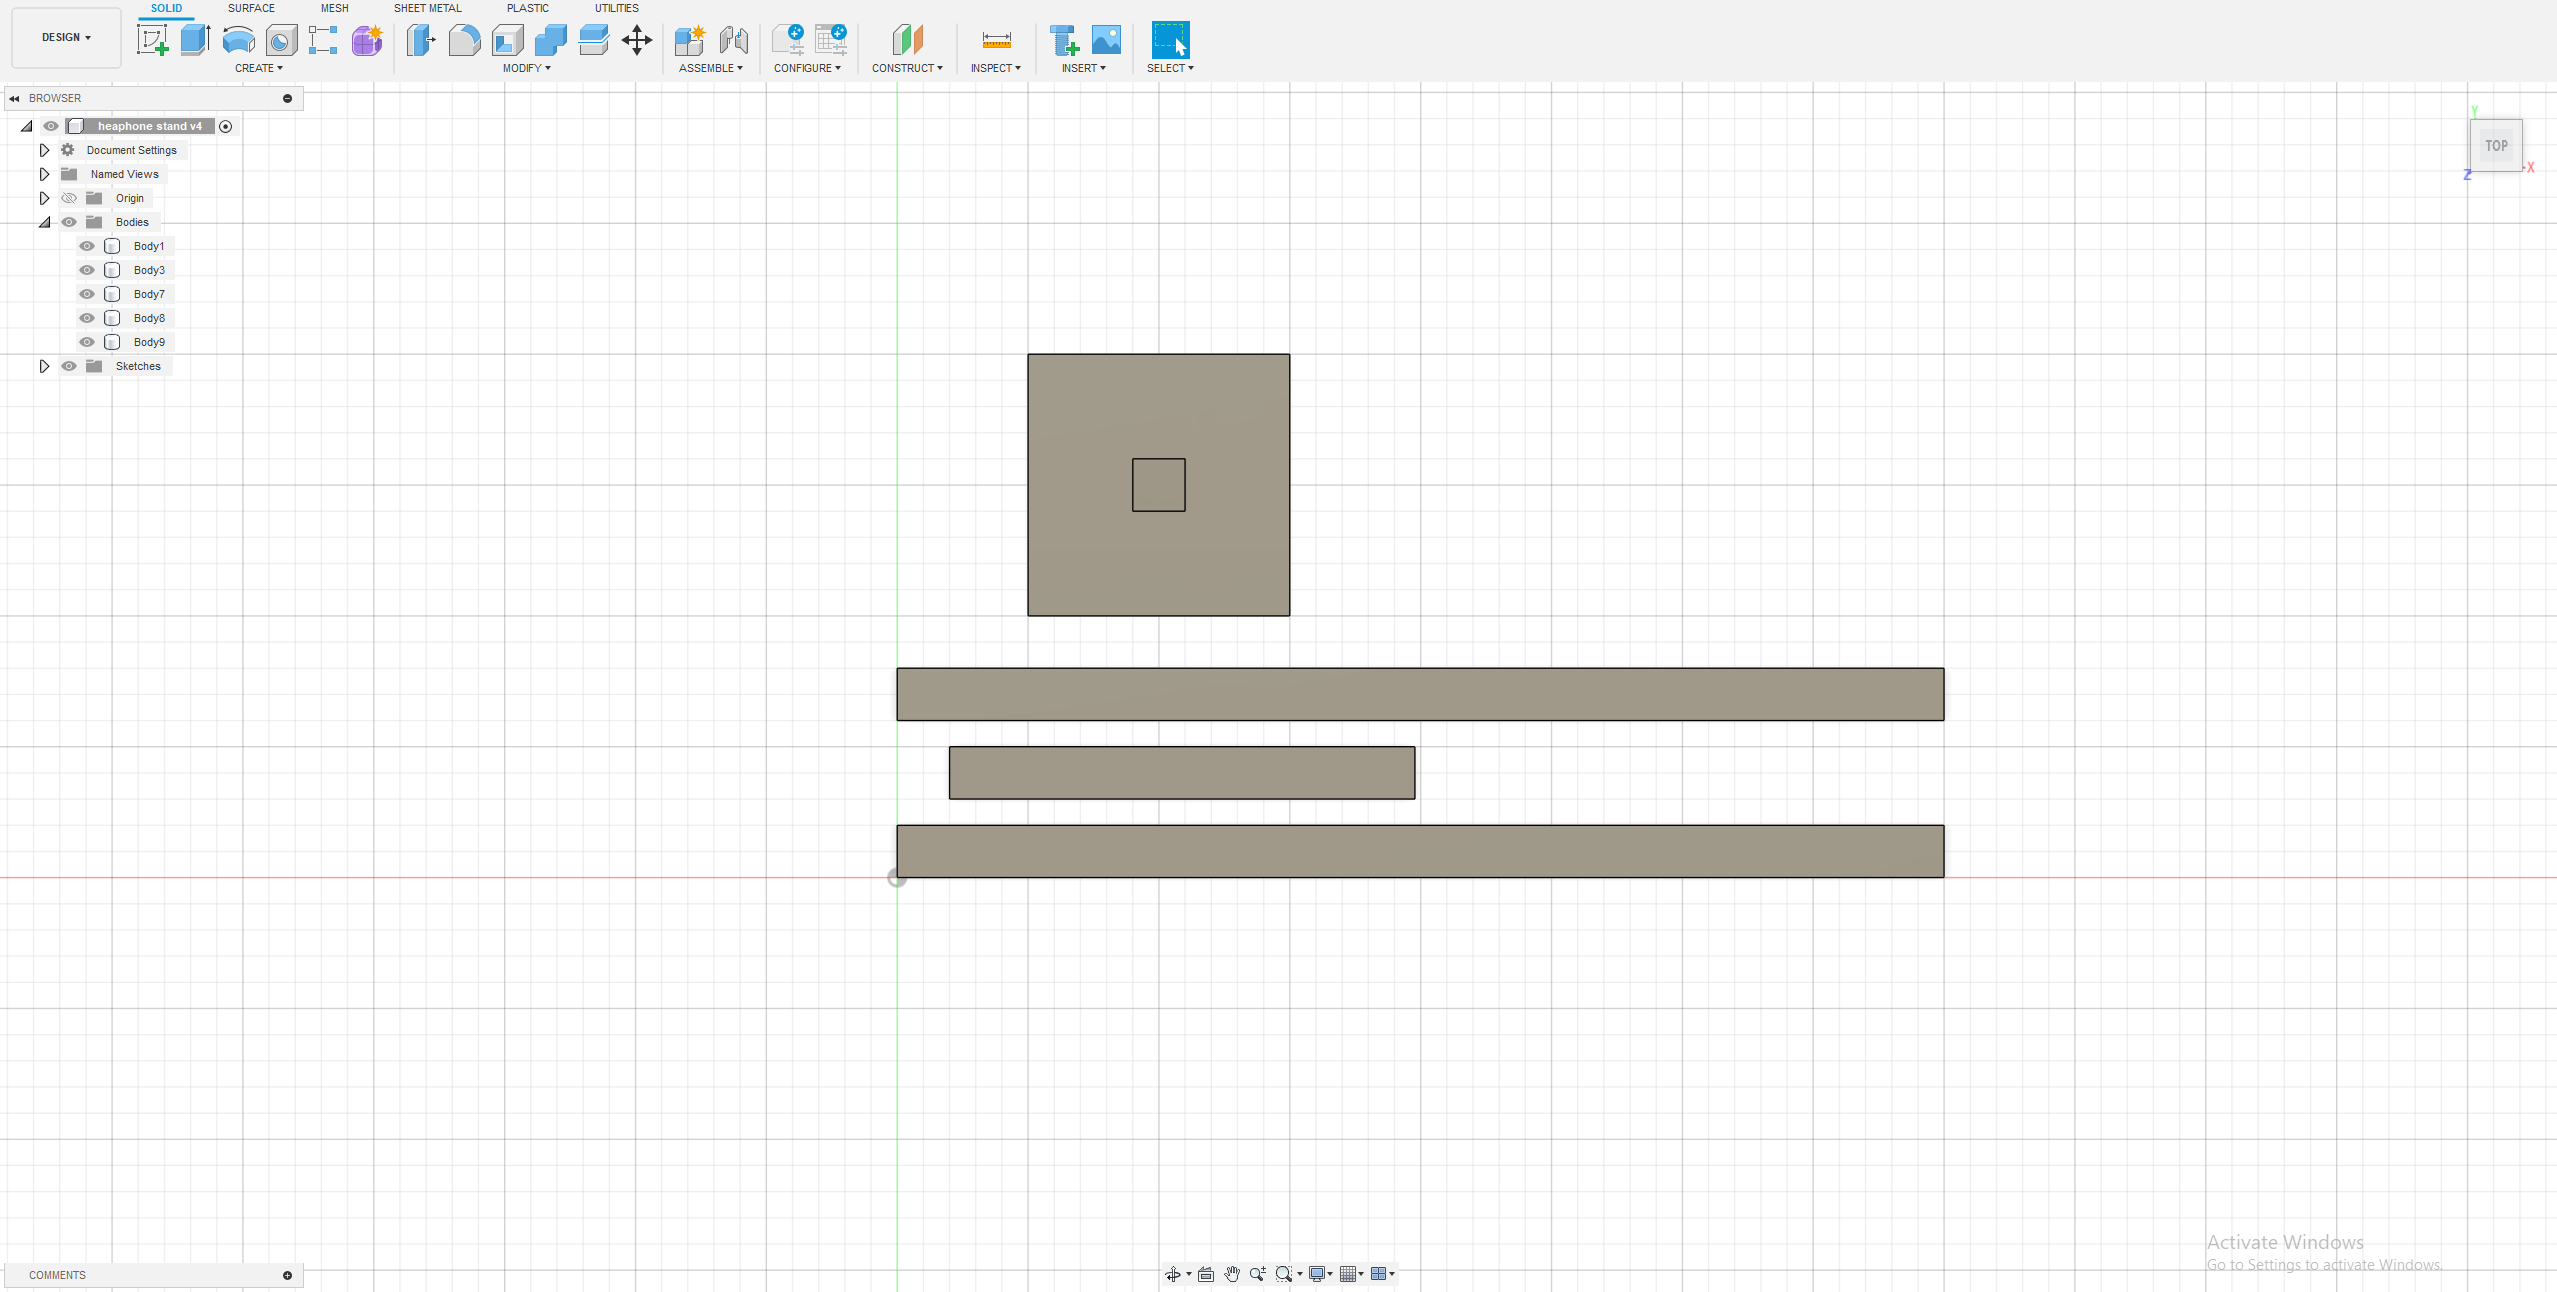This screenshot has height=1292, width=2557.
Task: Click the Configuration Table icon
Action: click(x=831, y=40)
